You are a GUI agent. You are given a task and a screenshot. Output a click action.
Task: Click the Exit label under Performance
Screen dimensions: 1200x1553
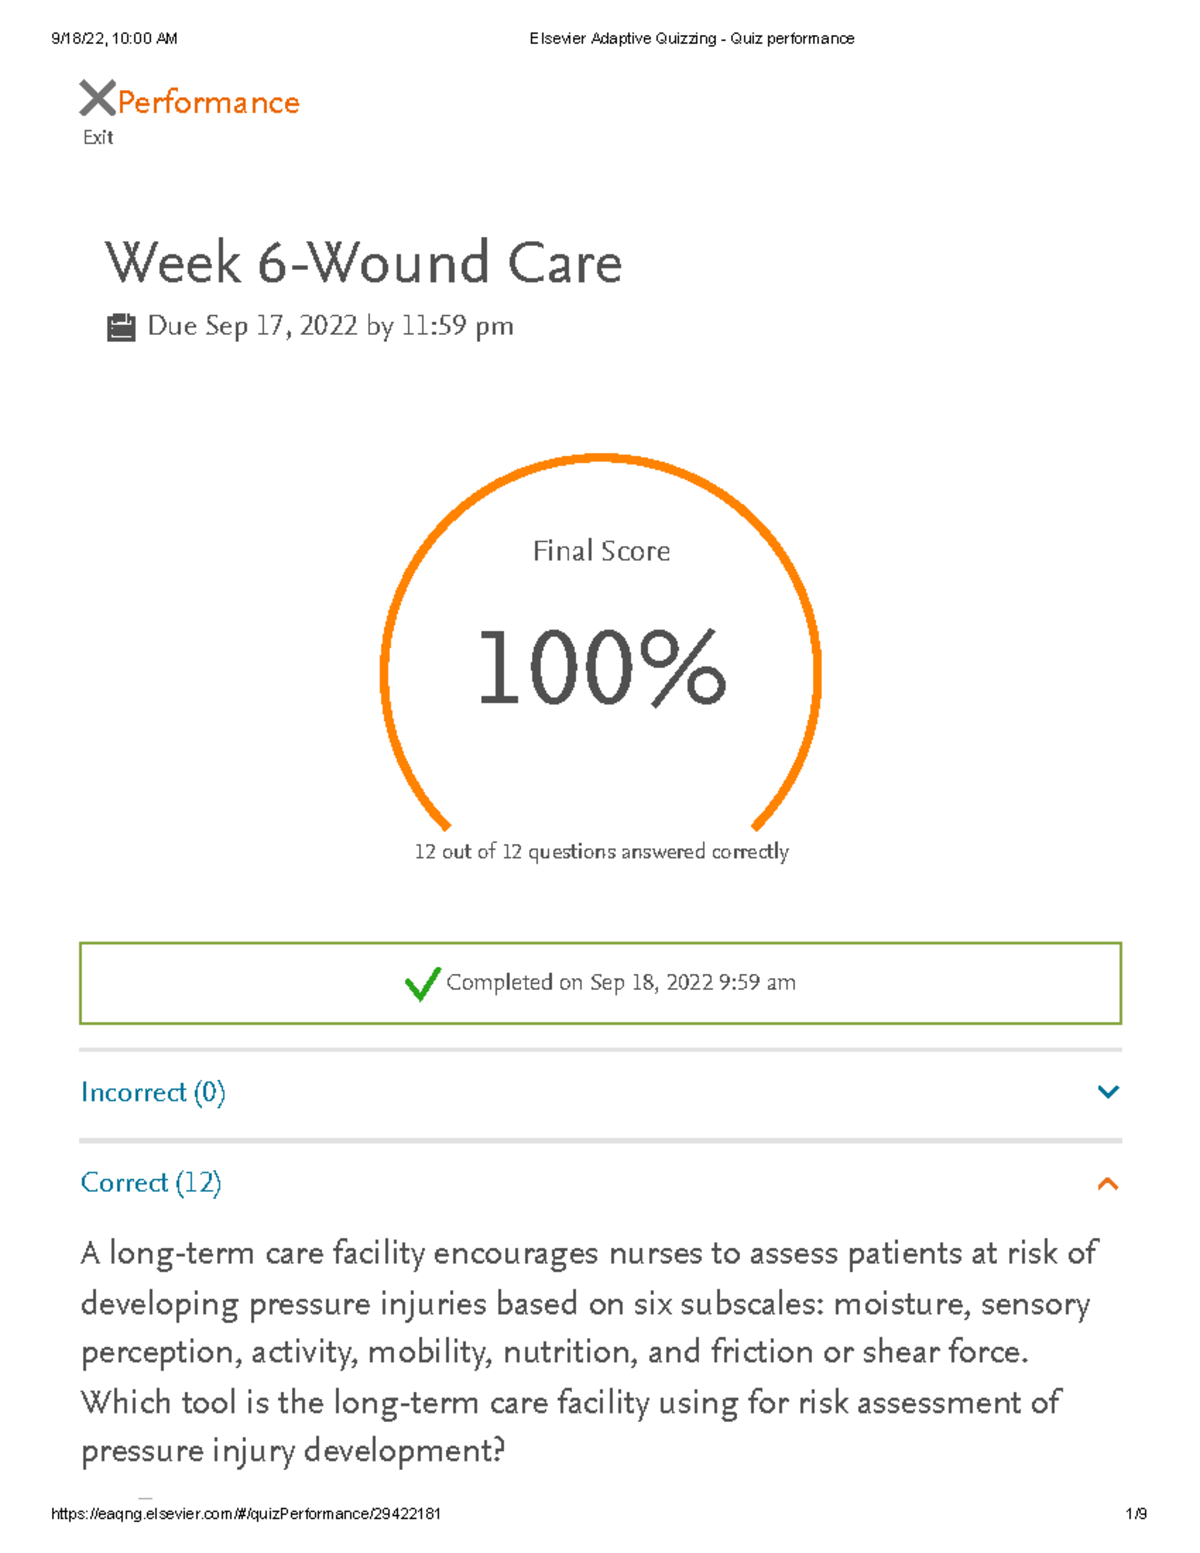pyautogui.click(x=97, y=136)
